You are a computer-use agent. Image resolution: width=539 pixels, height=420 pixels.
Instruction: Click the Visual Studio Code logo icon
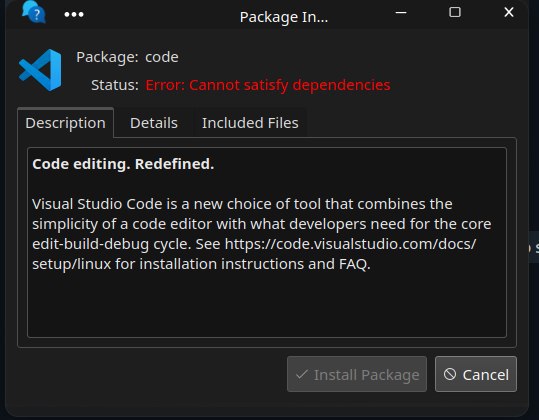[x=40, y=70]
